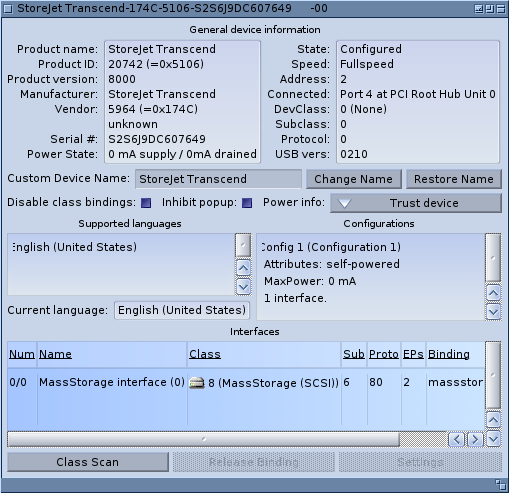The image size is (509, 493).
Task: Click the Vendor 5964 (=0x174C) value
Action: 153,109
